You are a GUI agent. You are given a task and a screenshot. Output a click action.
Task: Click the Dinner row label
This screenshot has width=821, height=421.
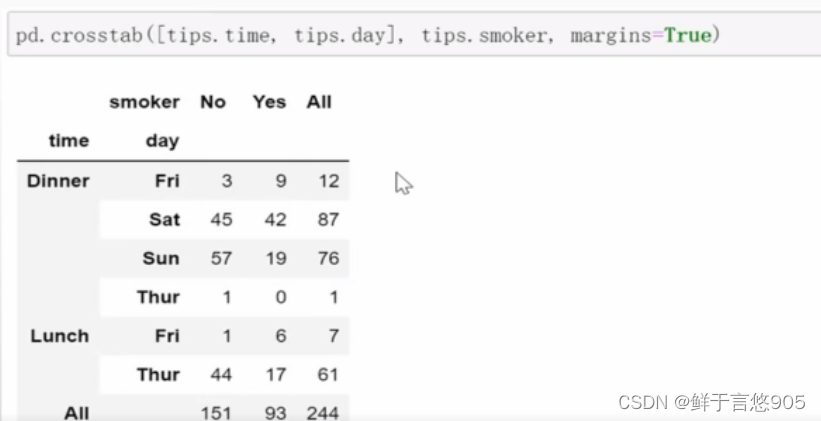(x=58, y=181)
